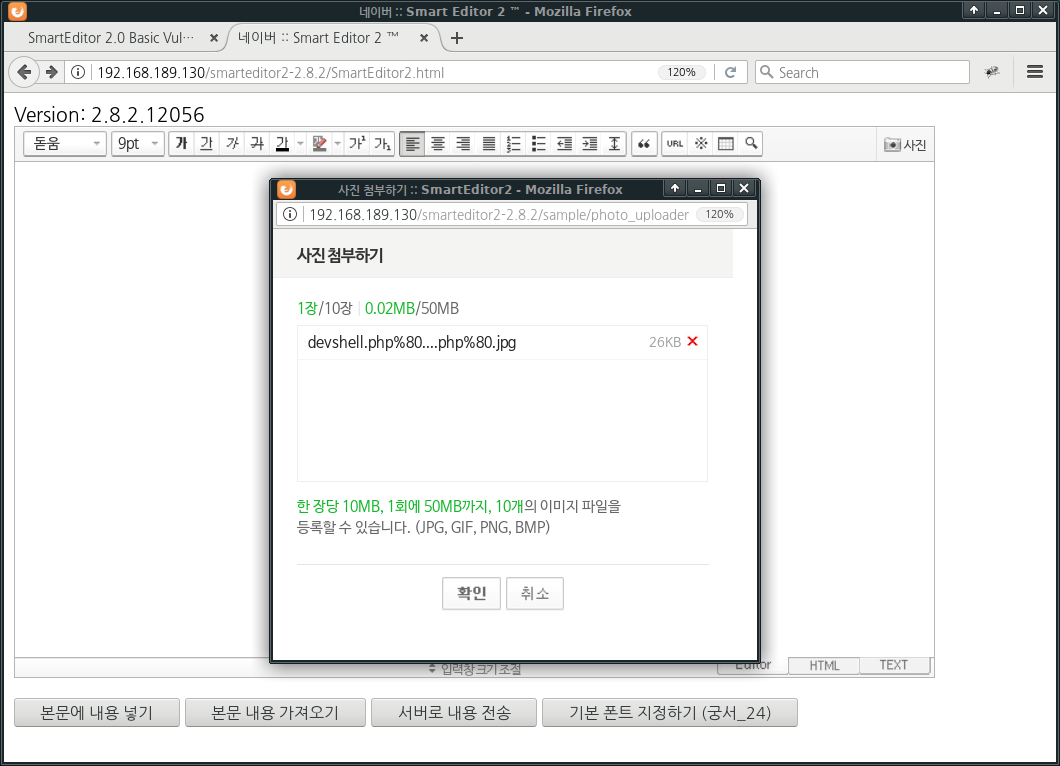
Task: Expand background color picker arrow
Action: (x=337, y=143)
